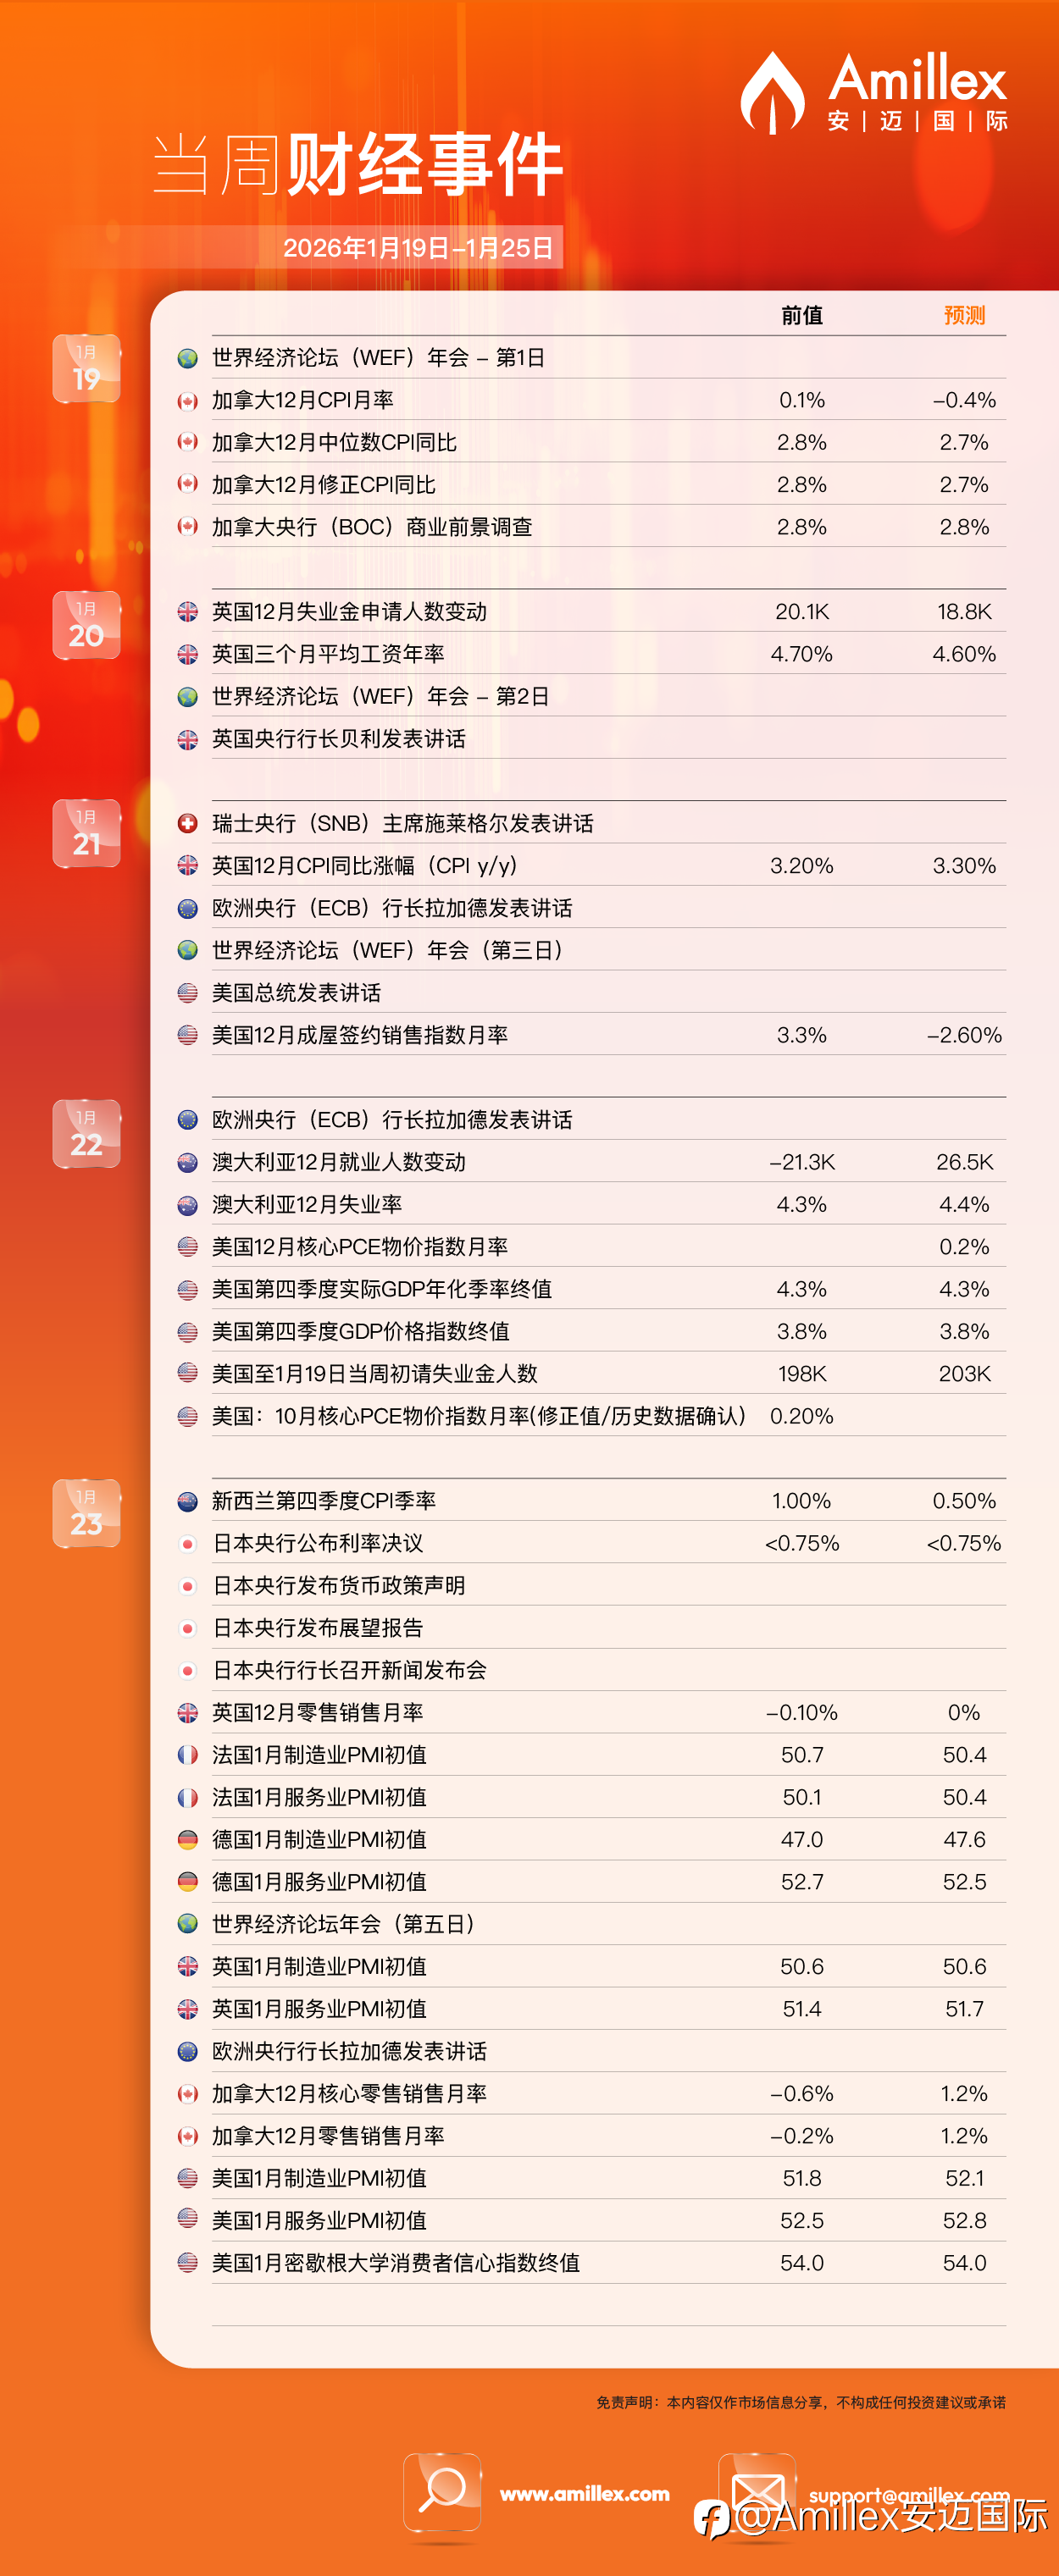Select the 1月19 date badge
This screenshot has height=2576, width=1059.
(86, 369)
